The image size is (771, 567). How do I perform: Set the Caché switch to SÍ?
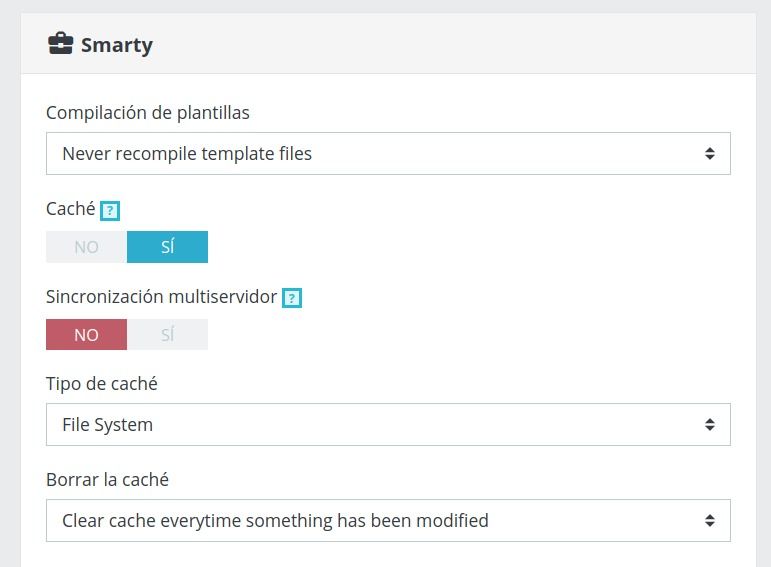coord(167,247)
